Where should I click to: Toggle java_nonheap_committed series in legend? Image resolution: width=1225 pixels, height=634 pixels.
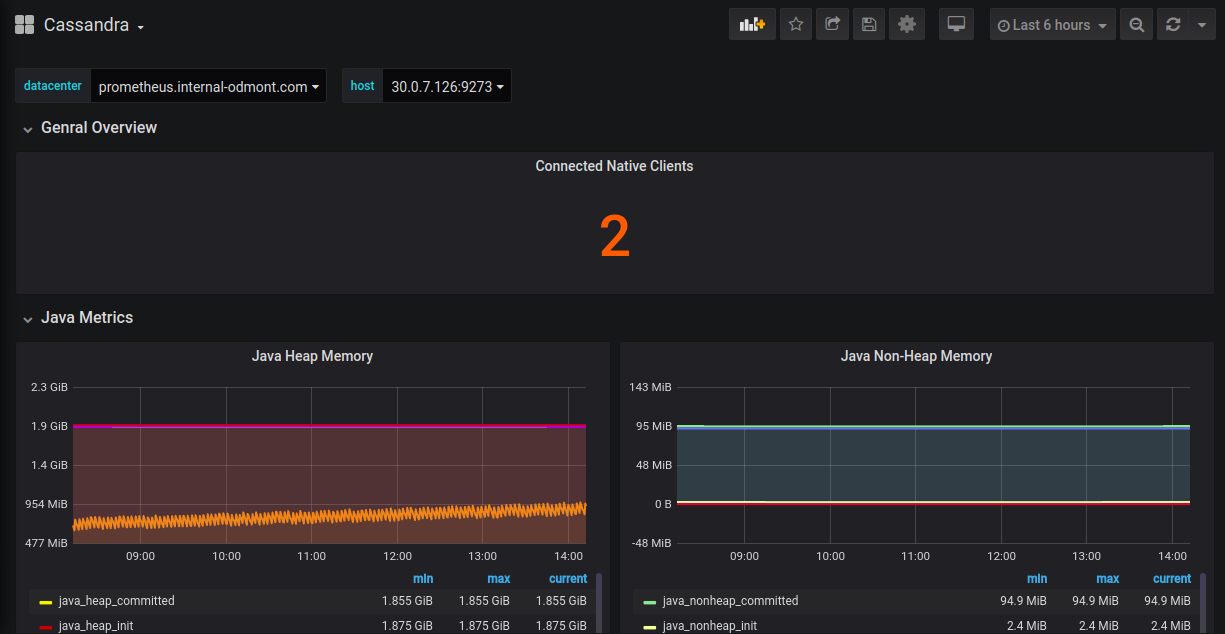coord(730,601)
